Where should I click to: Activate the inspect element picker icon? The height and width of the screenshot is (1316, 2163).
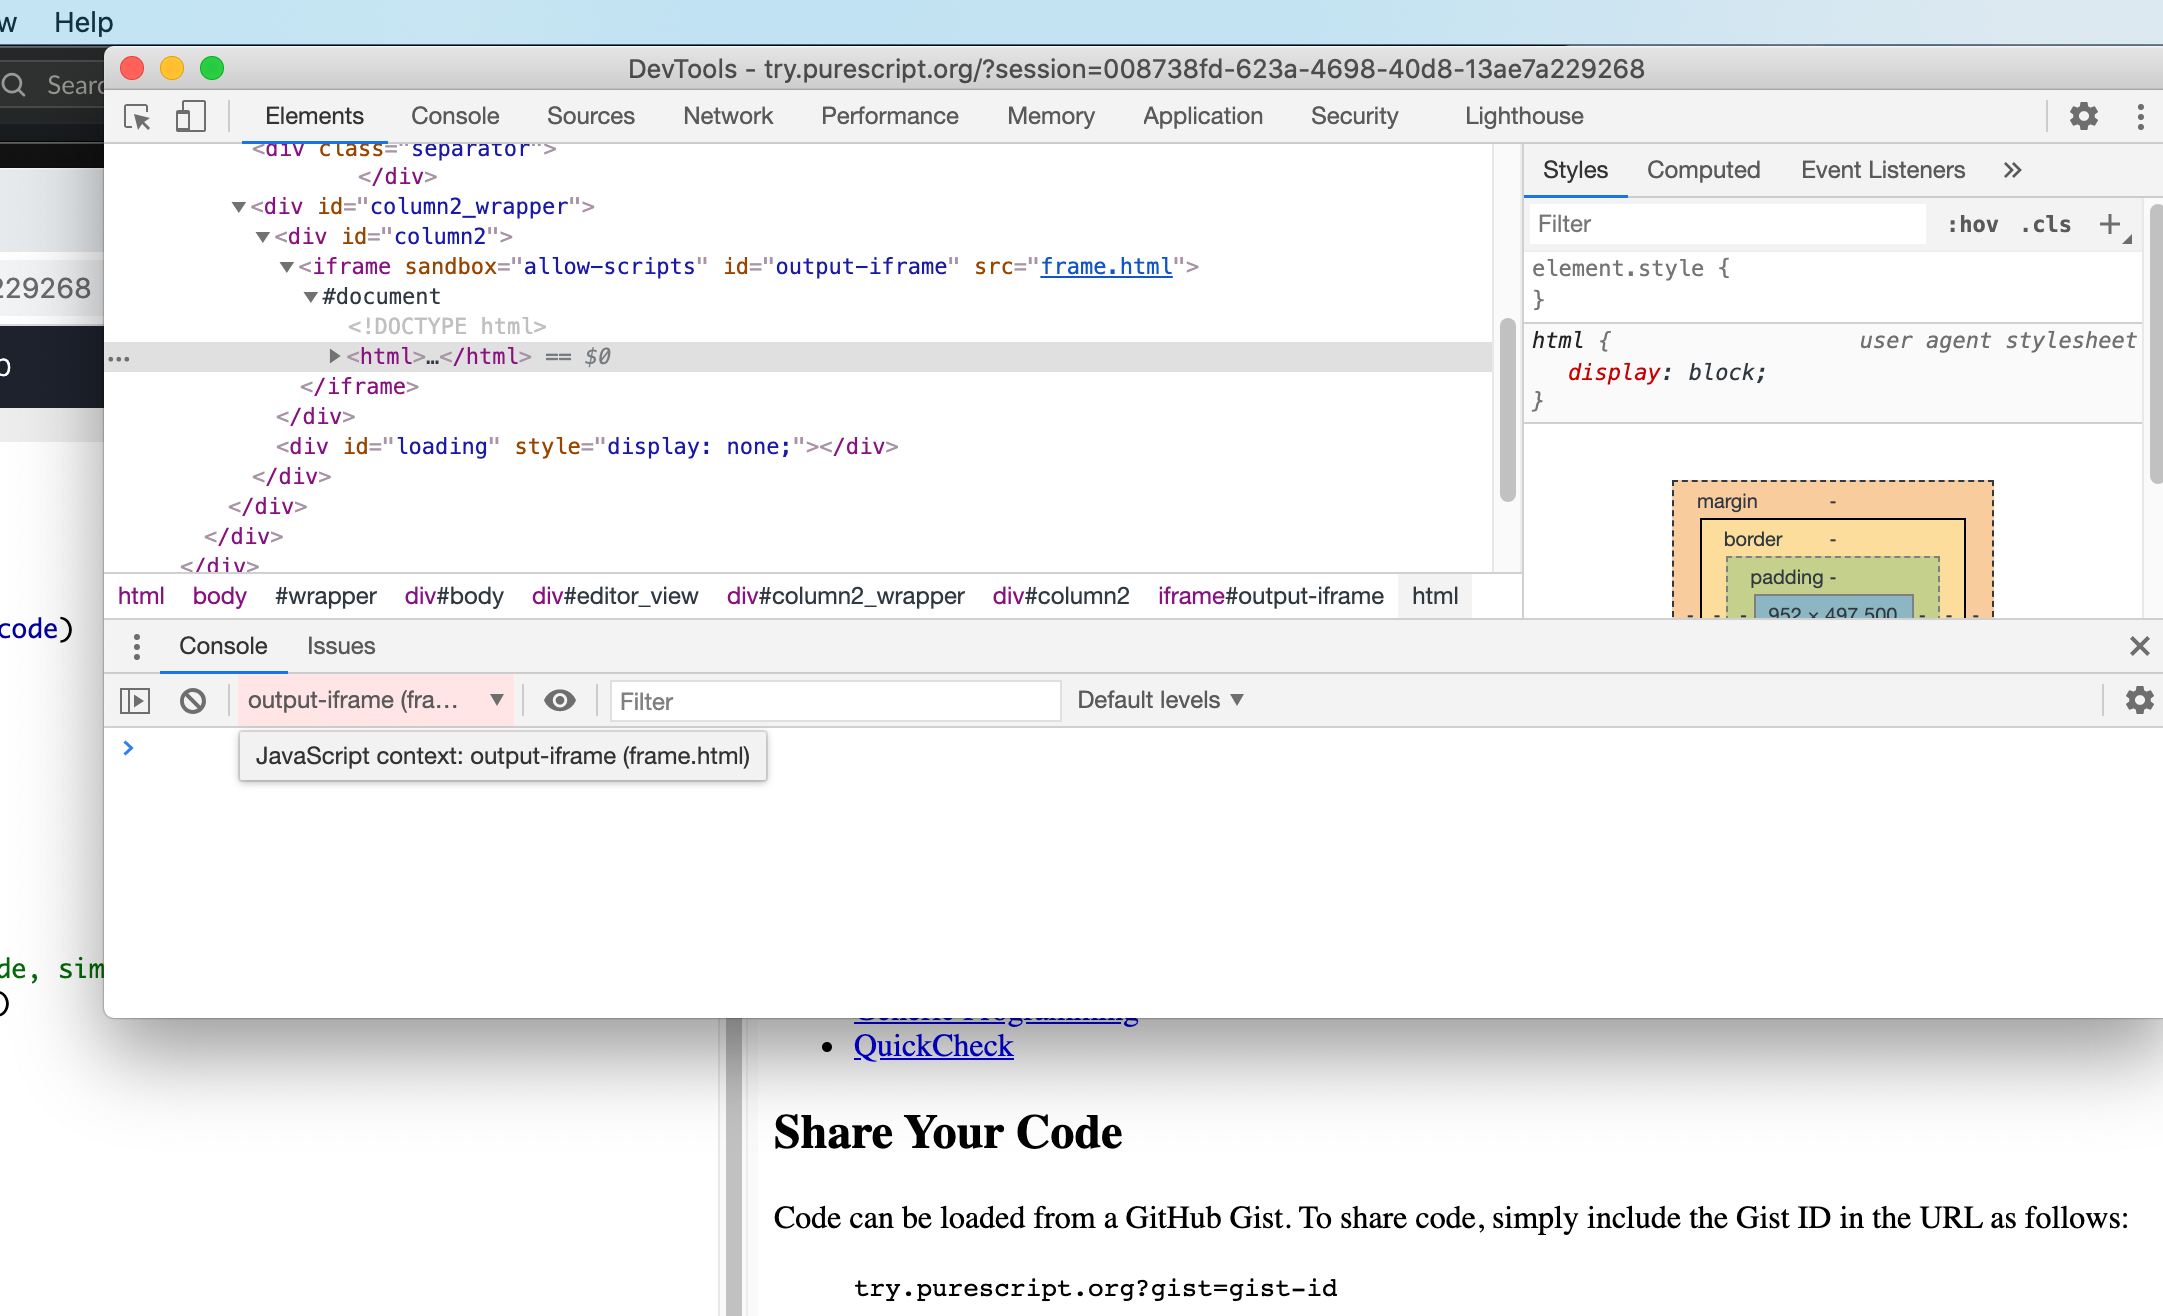click(137, 117)
